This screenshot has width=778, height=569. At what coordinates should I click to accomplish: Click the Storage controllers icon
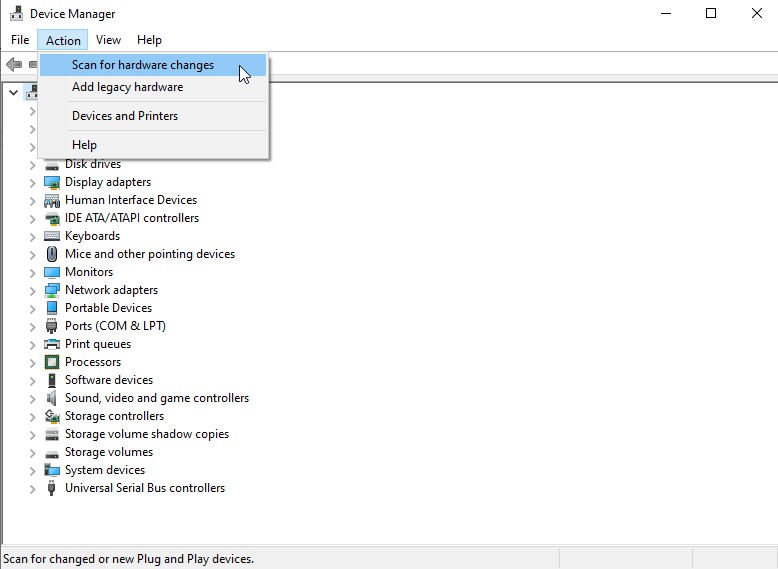[52, 416]
